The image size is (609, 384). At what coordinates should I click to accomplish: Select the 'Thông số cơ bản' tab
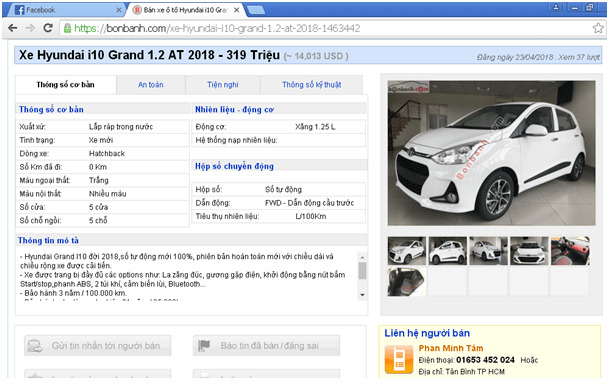pos(66,85)
